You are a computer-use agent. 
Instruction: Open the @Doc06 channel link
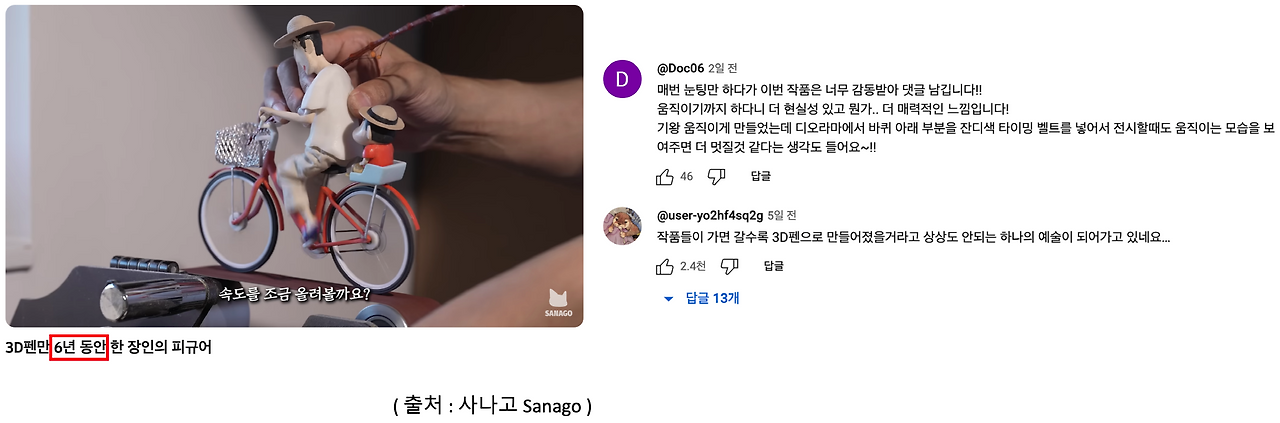click(680, 69)
